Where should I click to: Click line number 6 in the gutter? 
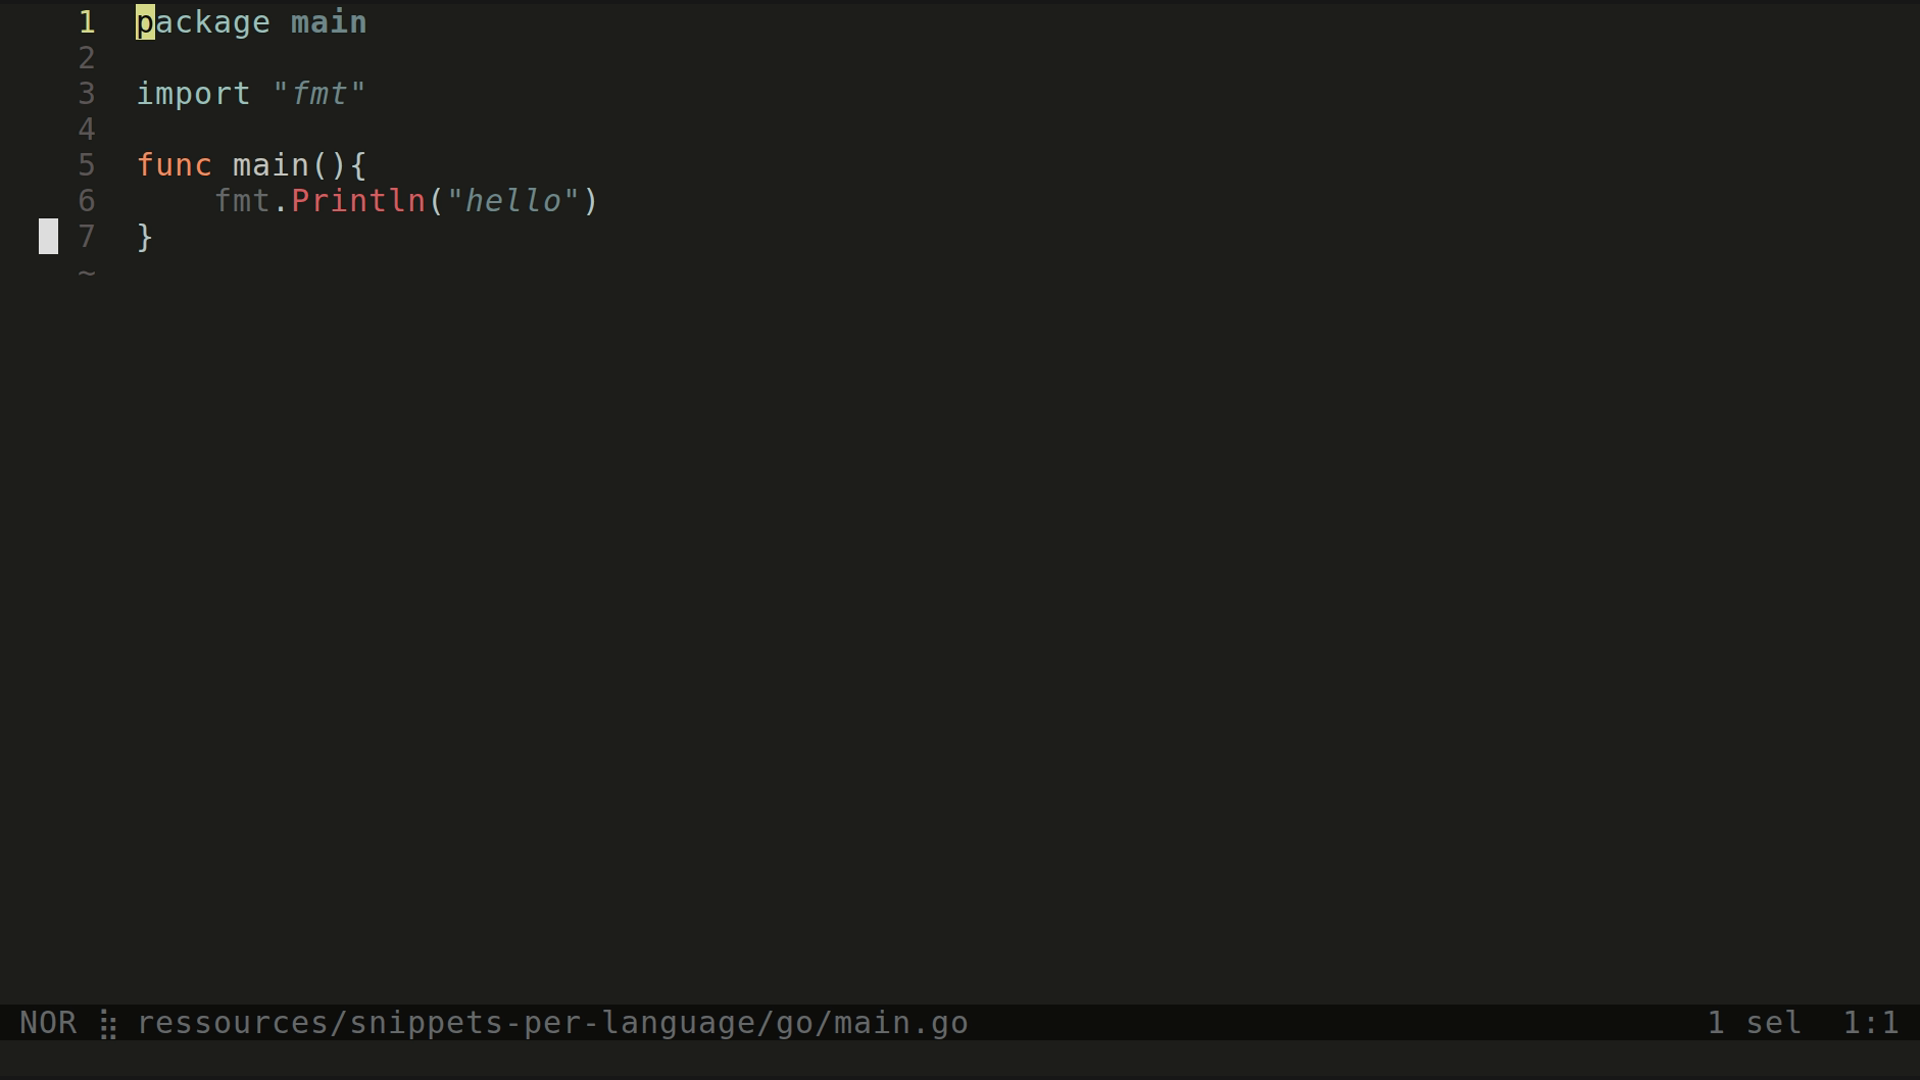(x=87, y=201)
